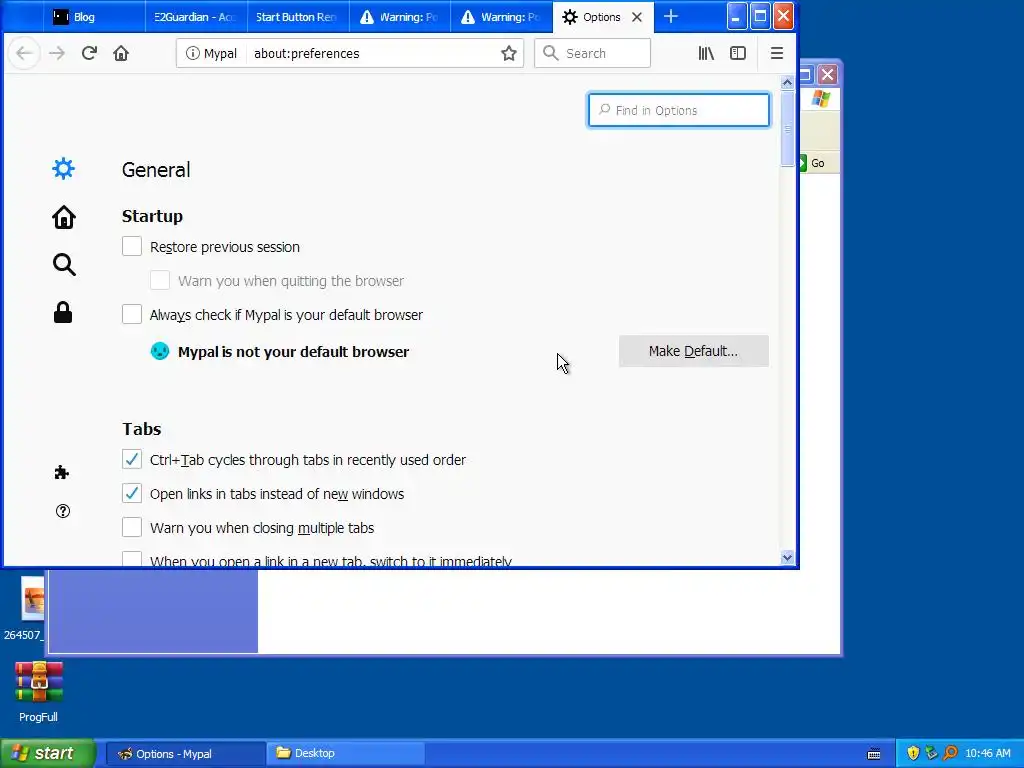Click the Find in Options field
The height and width of the screenshot is (768, 1024).
[x=679, y=110]
